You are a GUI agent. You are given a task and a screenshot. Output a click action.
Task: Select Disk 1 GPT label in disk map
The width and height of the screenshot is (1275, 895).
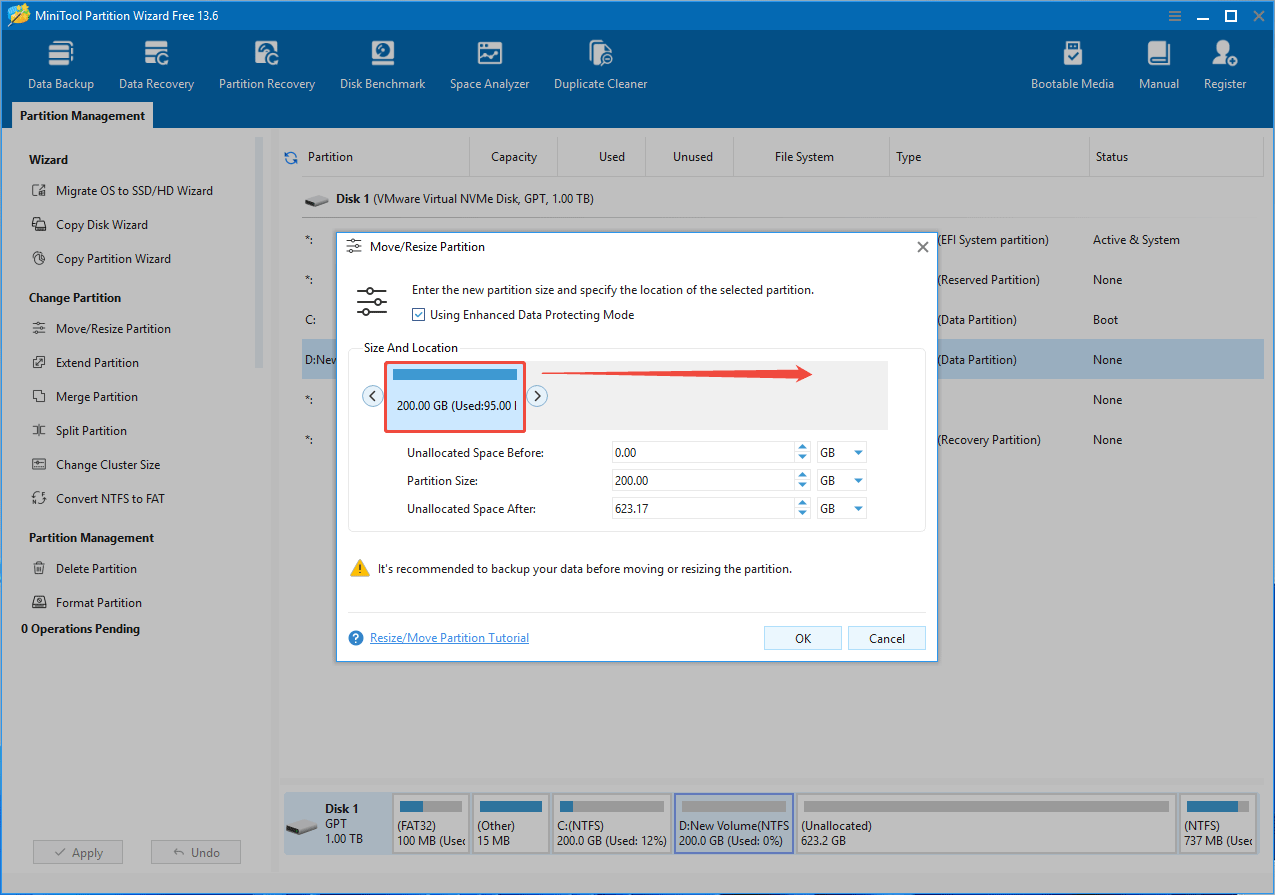(x=337, y=823)
